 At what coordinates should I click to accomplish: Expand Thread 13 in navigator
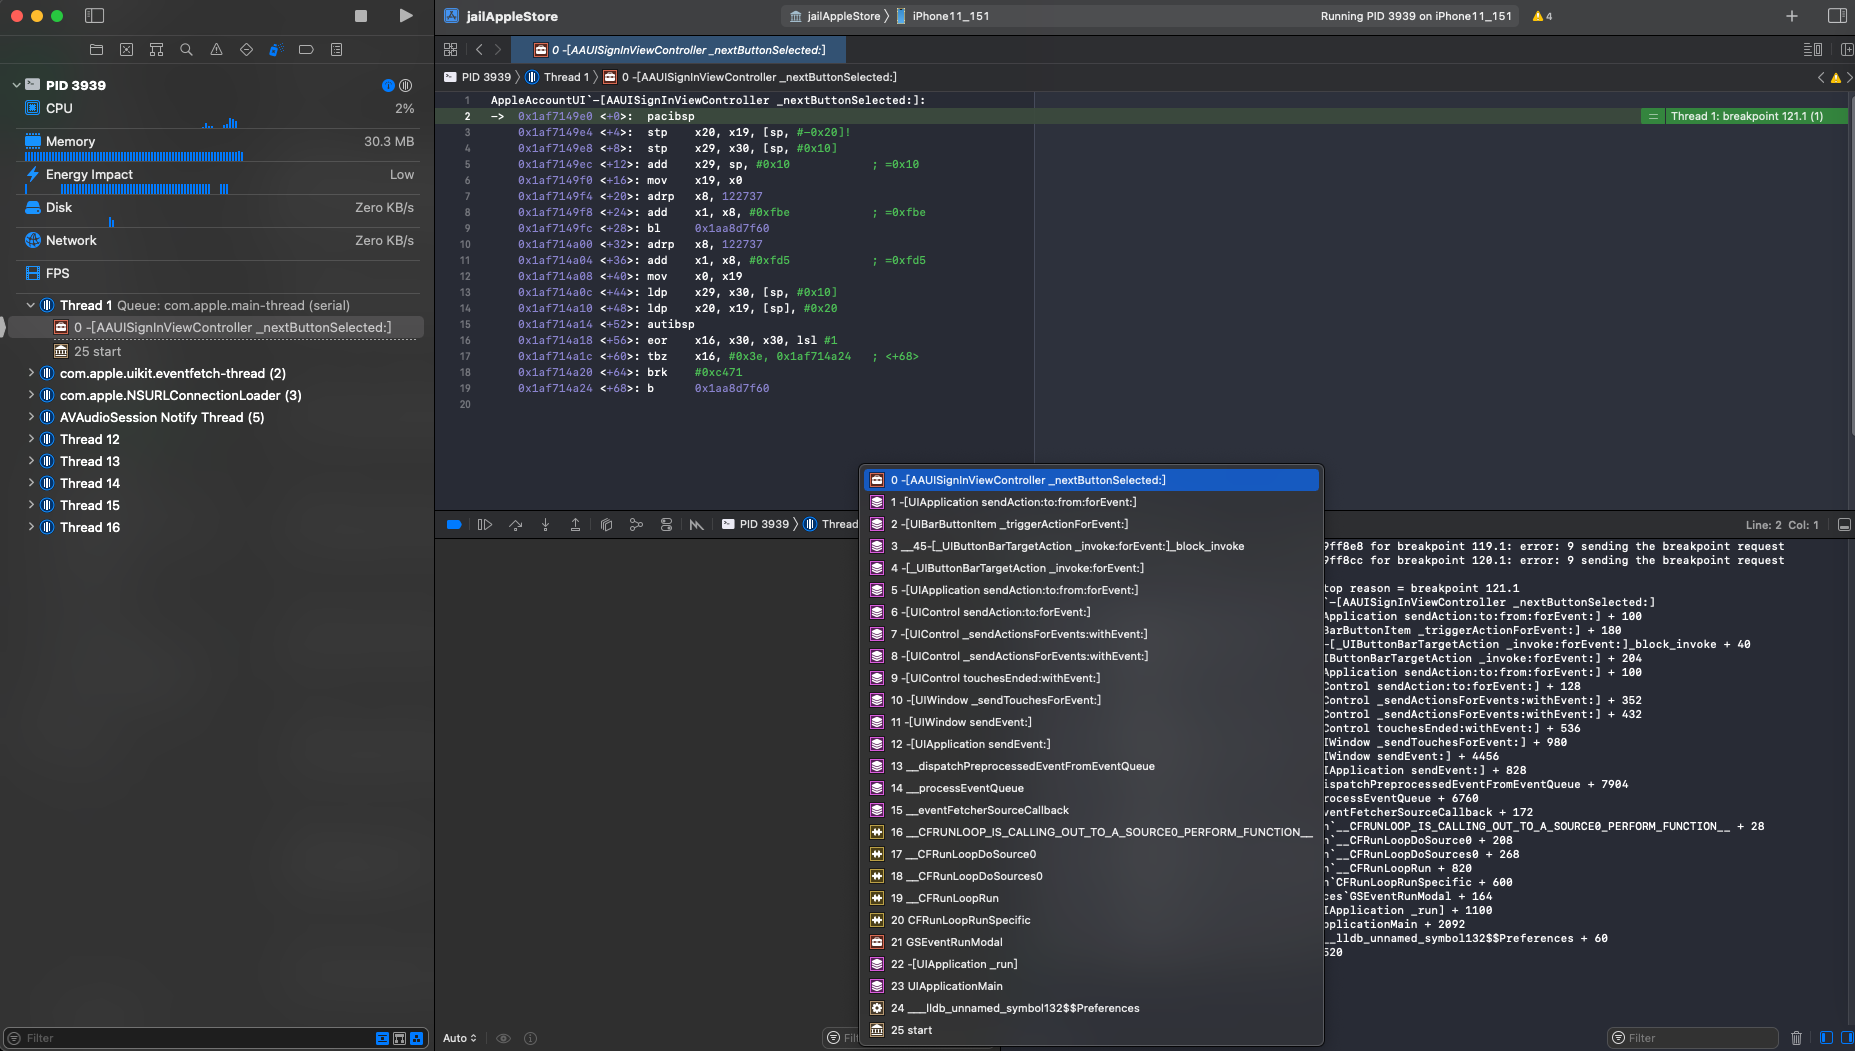30,461
